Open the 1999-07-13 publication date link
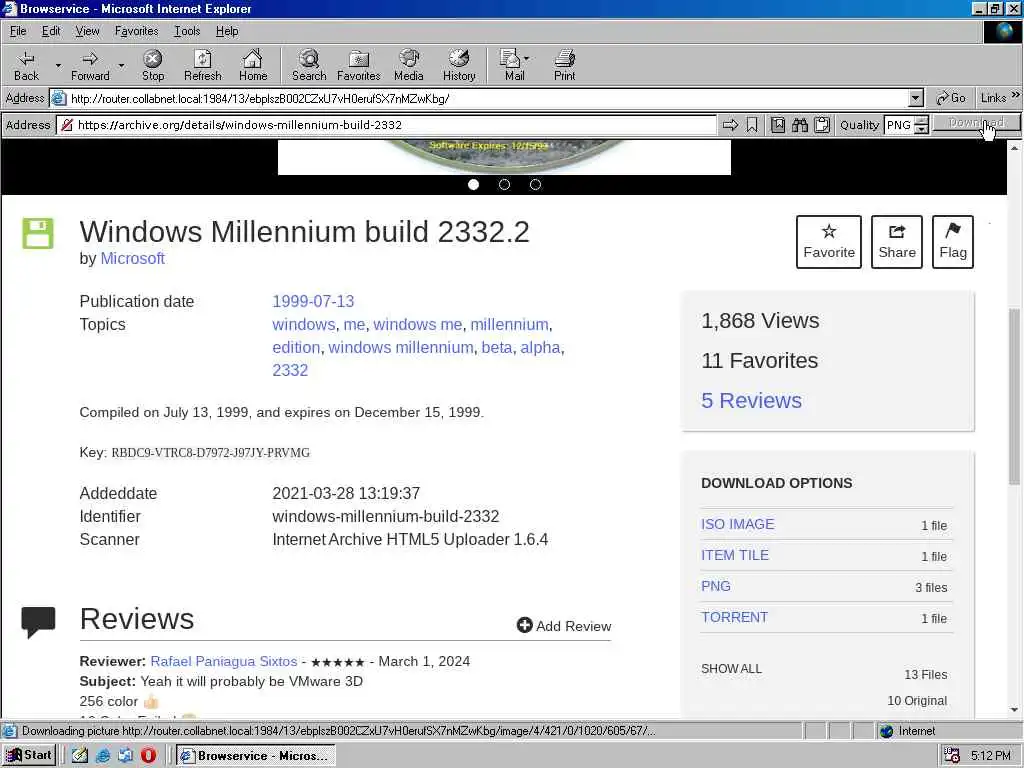The image size is (1024, 768). [x=313, y=301]
